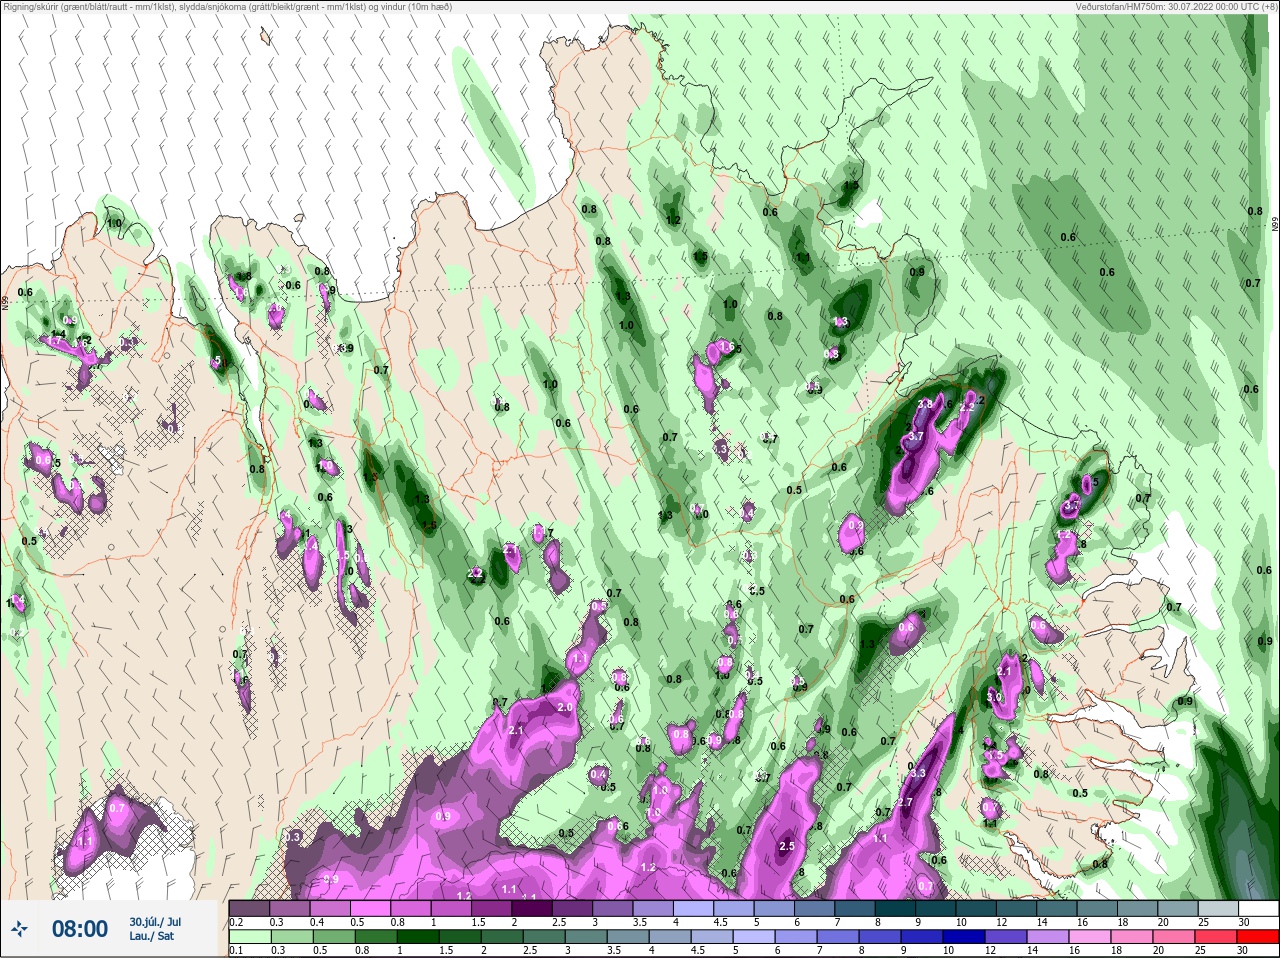Select the red rain legend swatch at 30
This screenshot has height=958, width=1280.
[x=1257, y=937]
